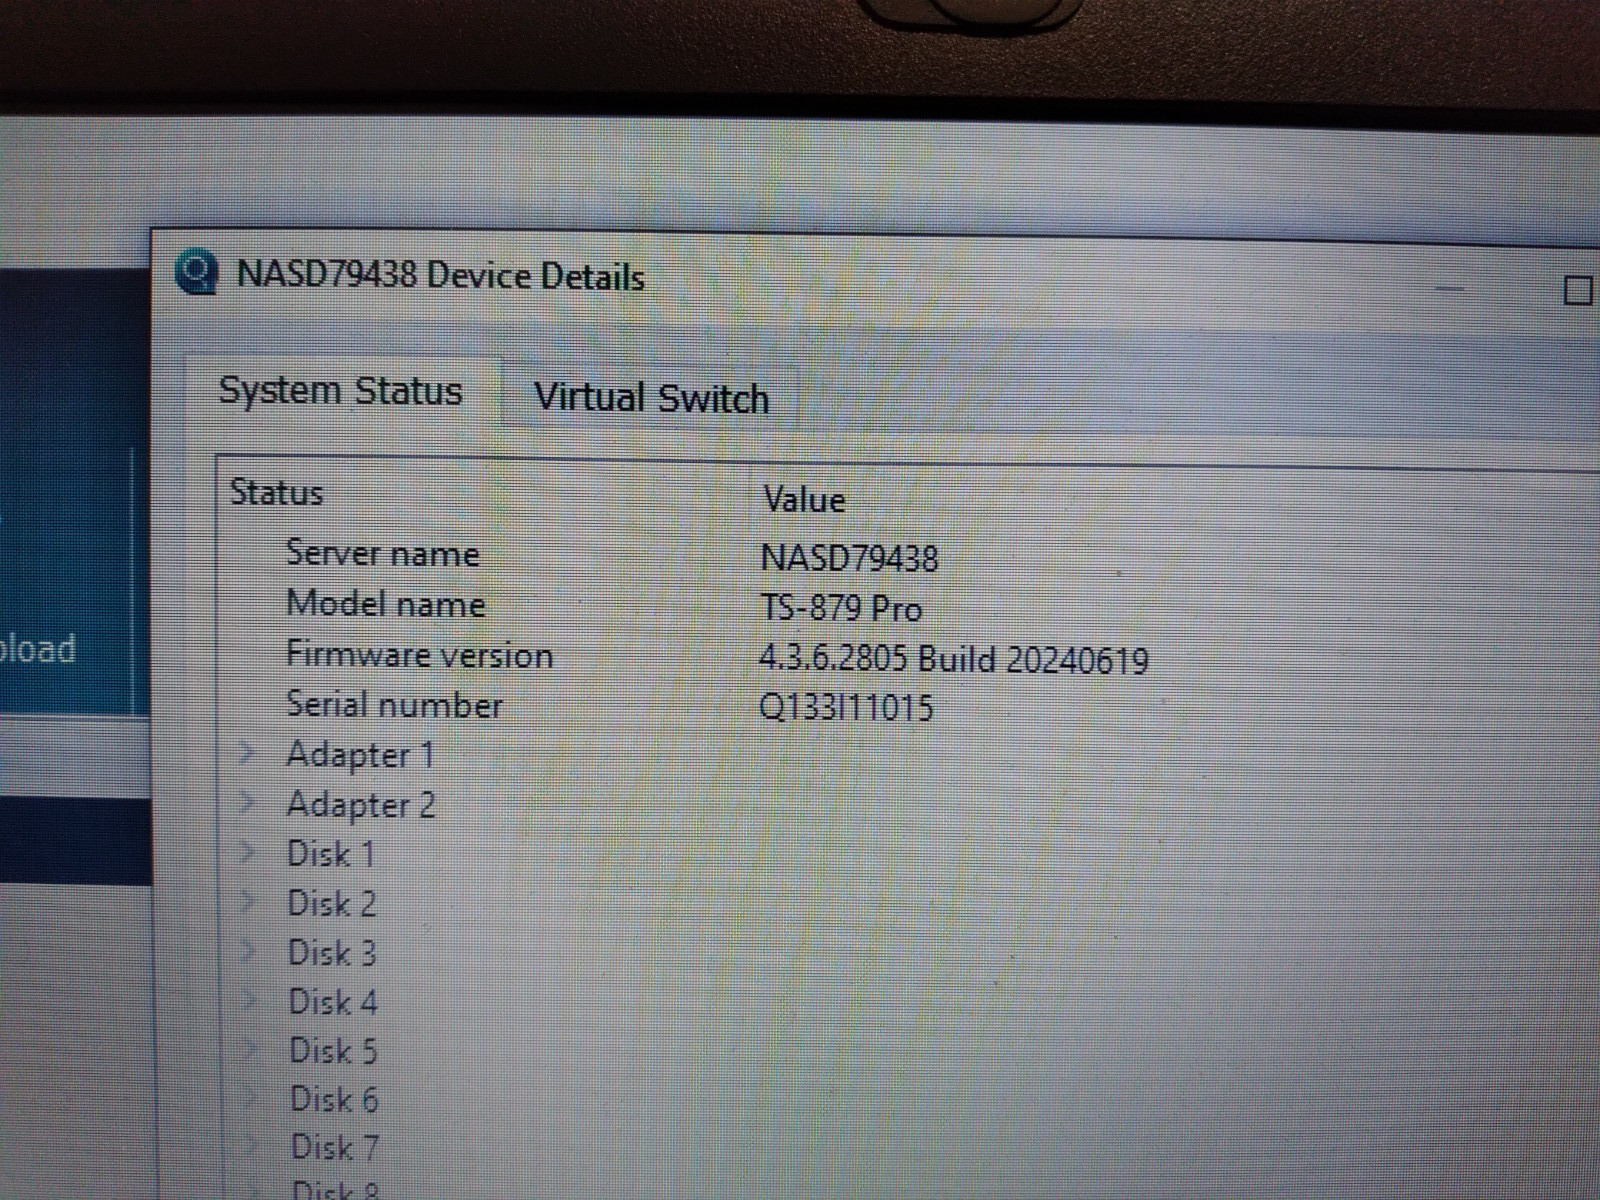Expand the Adapter 1 entry
This screenshot has width=1600, height=1200.
click(247, 754)
